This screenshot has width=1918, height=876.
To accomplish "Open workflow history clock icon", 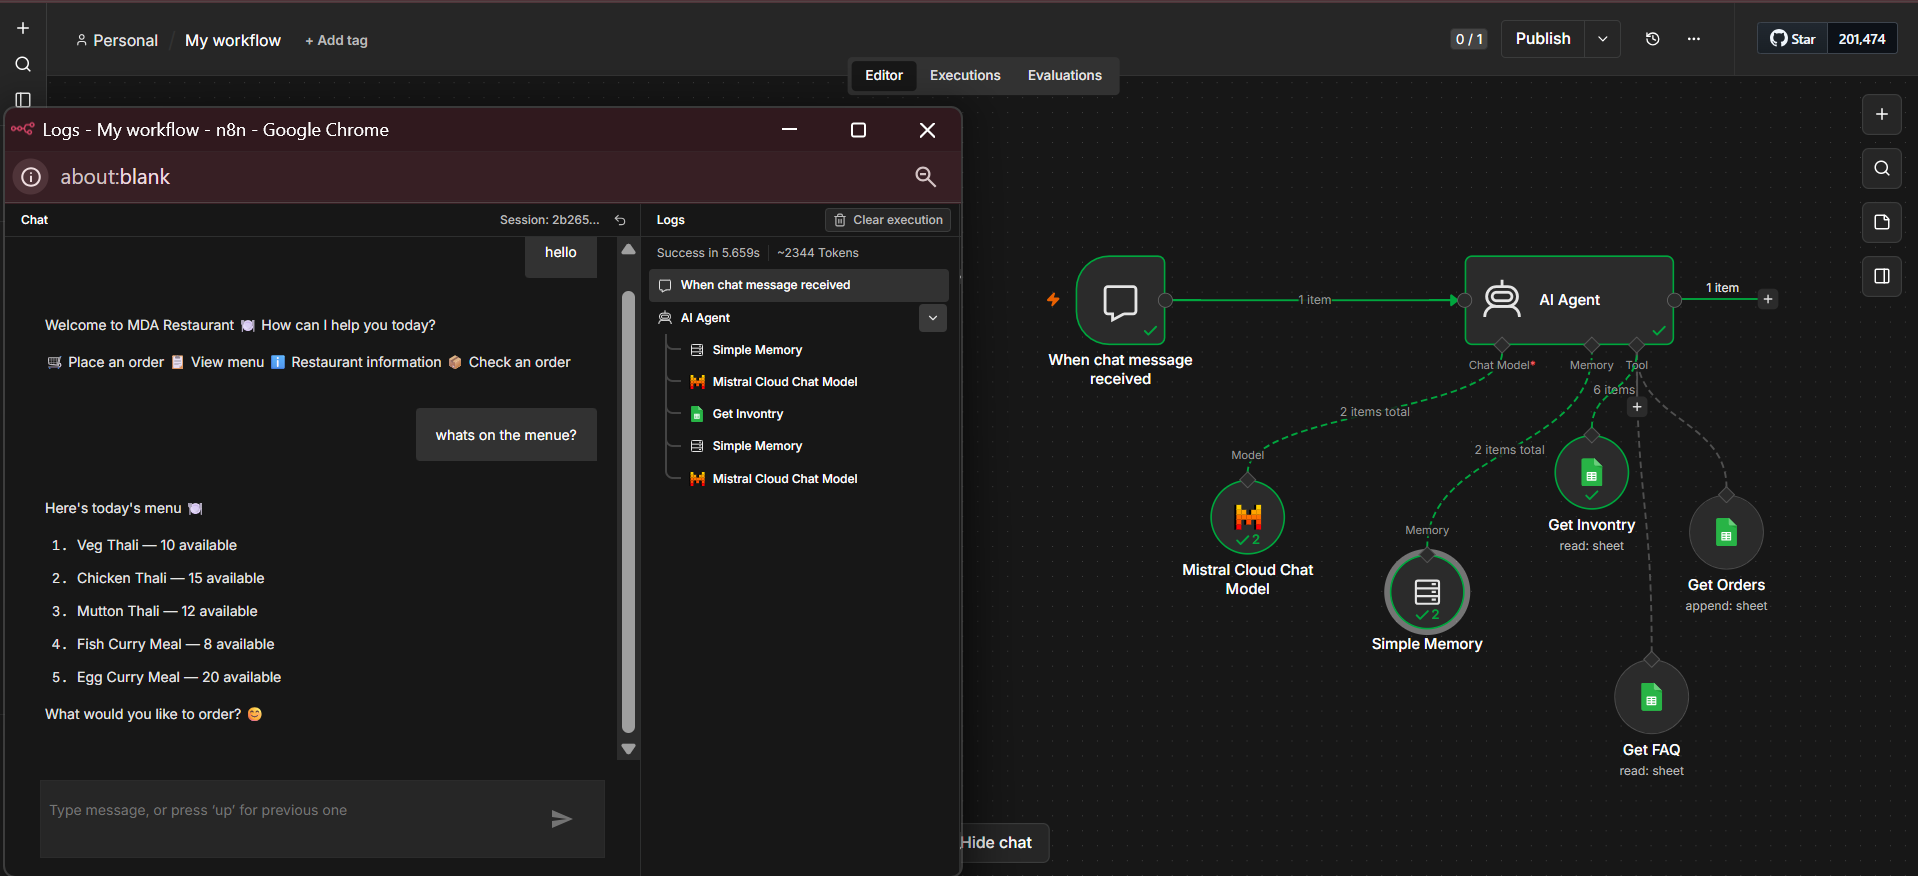I will pyautogui.click(x=1652, y=39).
